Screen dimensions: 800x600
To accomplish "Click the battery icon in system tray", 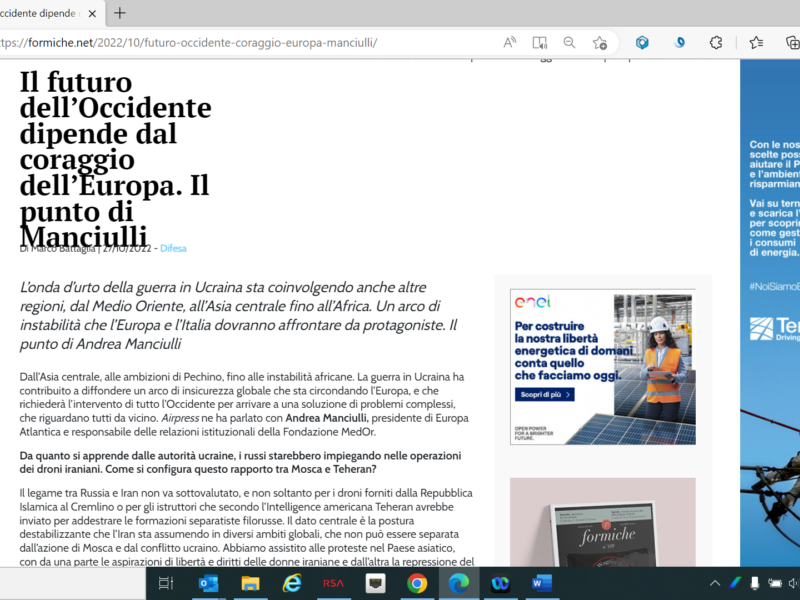I will click(x=774, y=583).
